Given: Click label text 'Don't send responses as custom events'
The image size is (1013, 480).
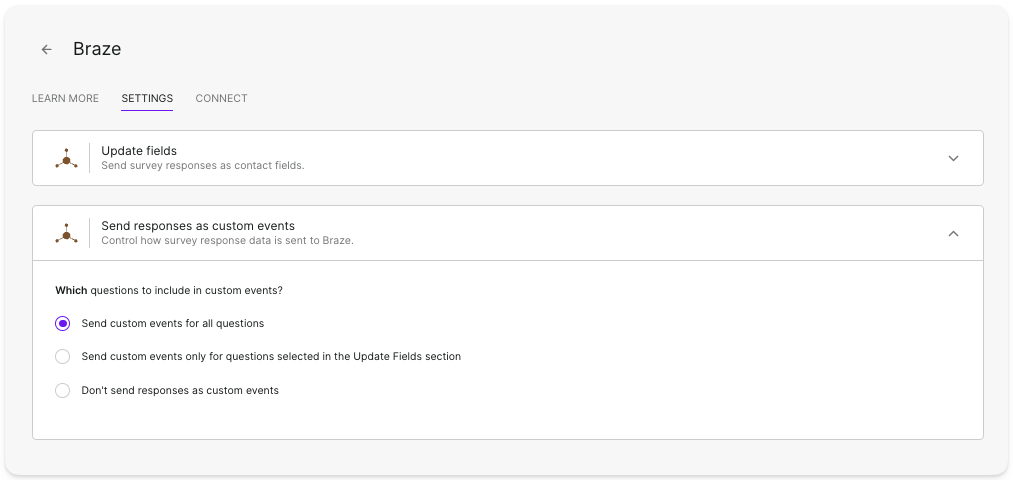Looking at the screenshot, I should coord(180,390).
